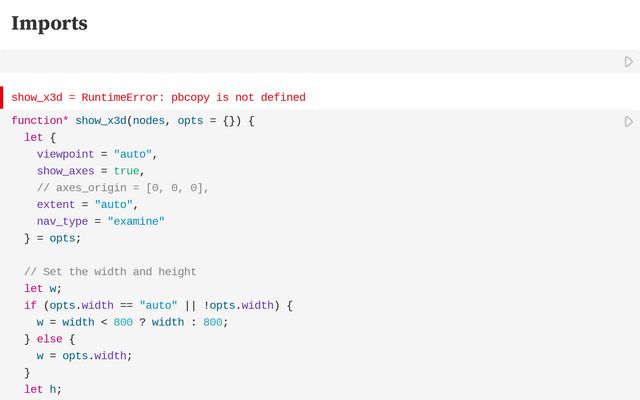Image resolution: width=640 pixels, height=400 pixels.
Task: Place cursor on viewpoint variable
Action: [65, 154]
